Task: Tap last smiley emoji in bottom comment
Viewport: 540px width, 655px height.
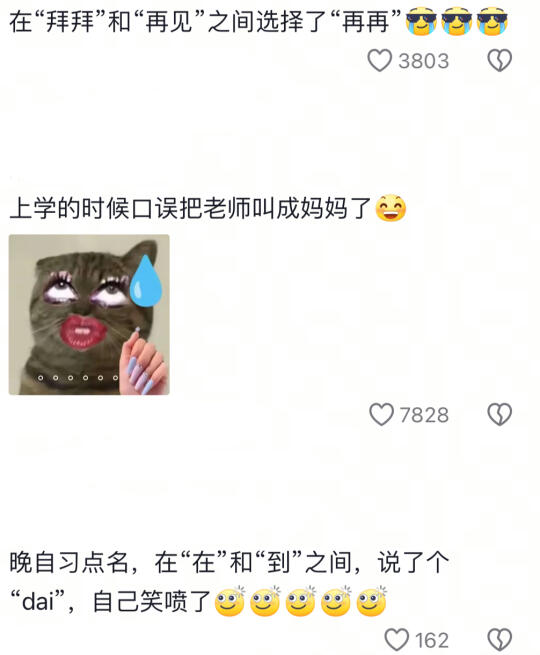Action: tap(371, 601)
